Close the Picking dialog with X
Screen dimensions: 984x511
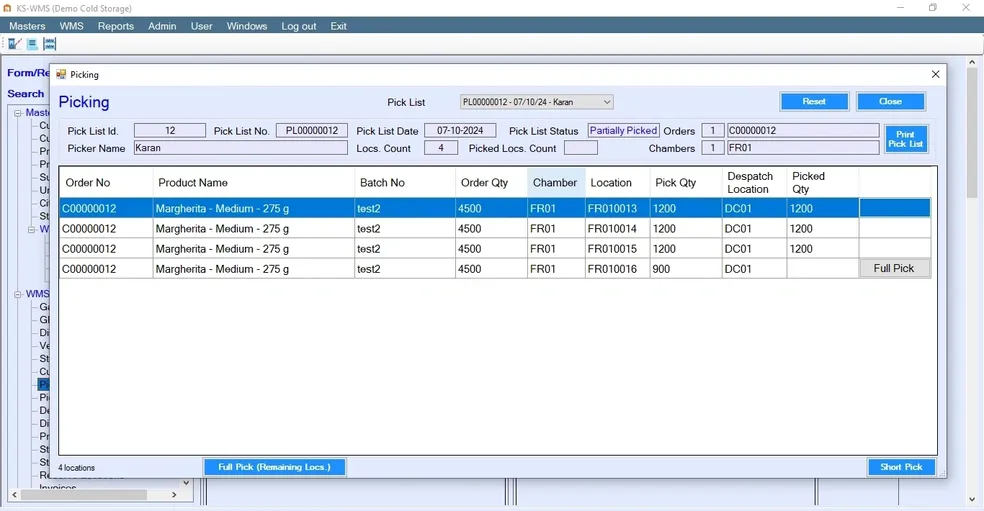coord(935,74)
